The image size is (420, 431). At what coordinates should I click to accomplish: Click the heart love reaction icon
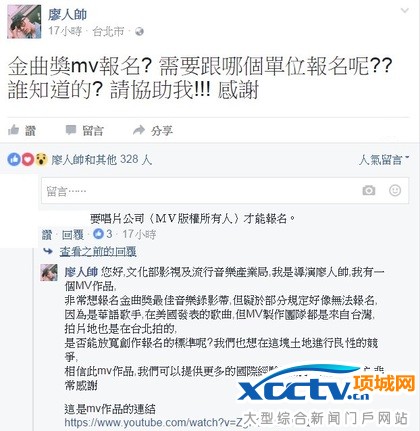coord(28,160)
